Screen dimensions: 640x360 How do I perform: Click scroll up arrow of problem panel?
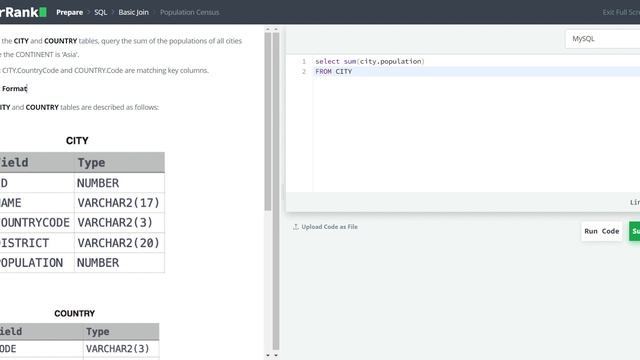268,29
